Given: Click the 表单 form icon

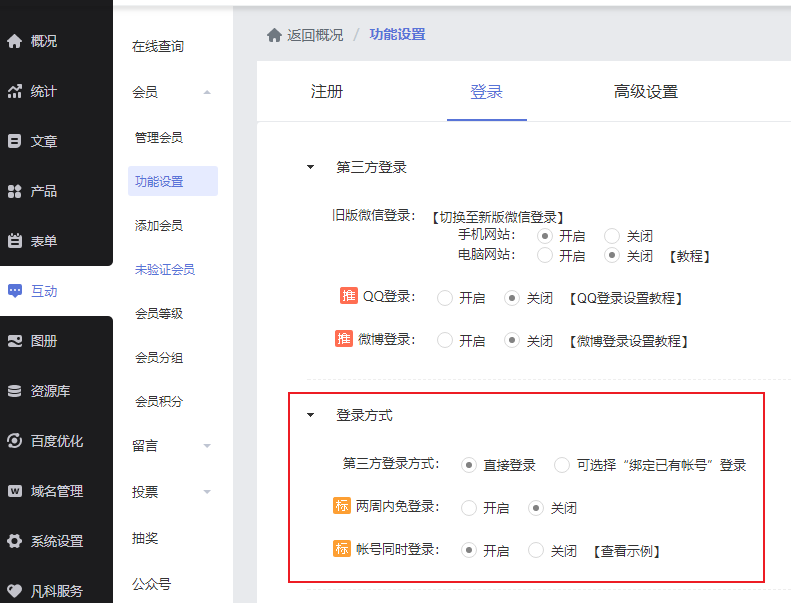Looking at the screenshot, I should pyautogui.click(x=15, y=241).
